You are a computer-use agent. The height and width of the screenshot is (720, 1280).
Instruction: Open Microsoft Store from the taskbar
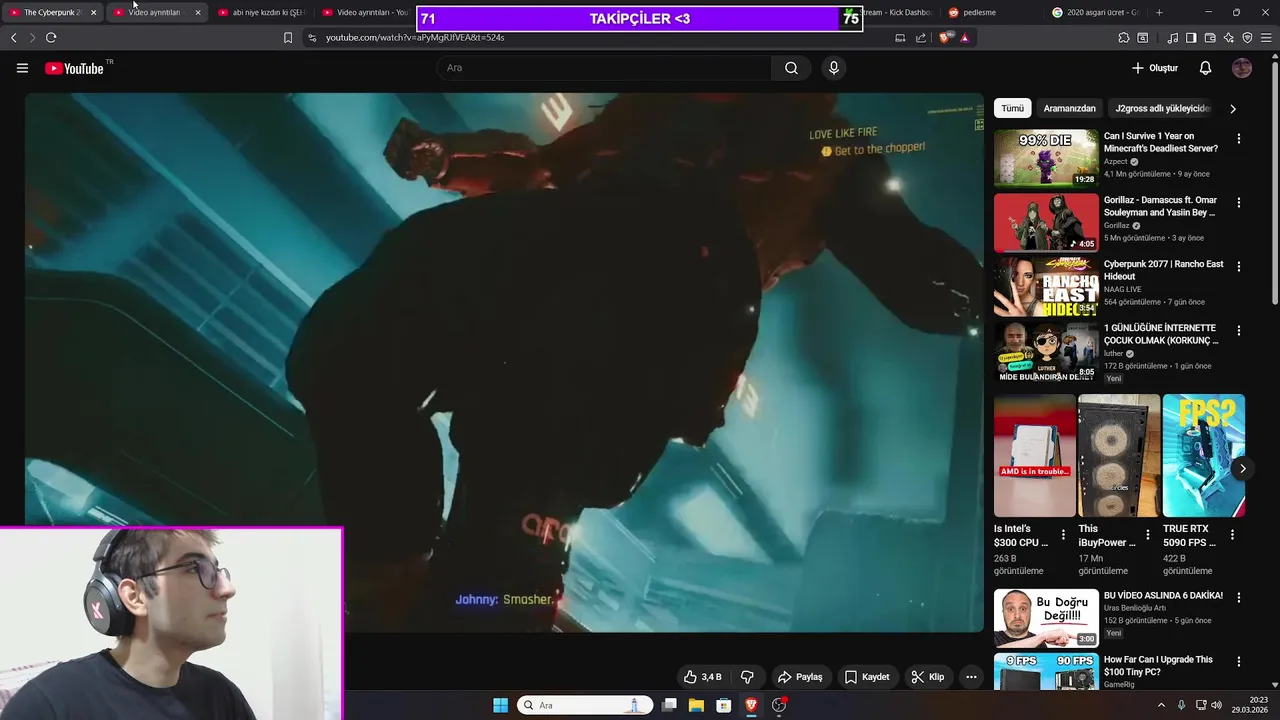point(723,705)
